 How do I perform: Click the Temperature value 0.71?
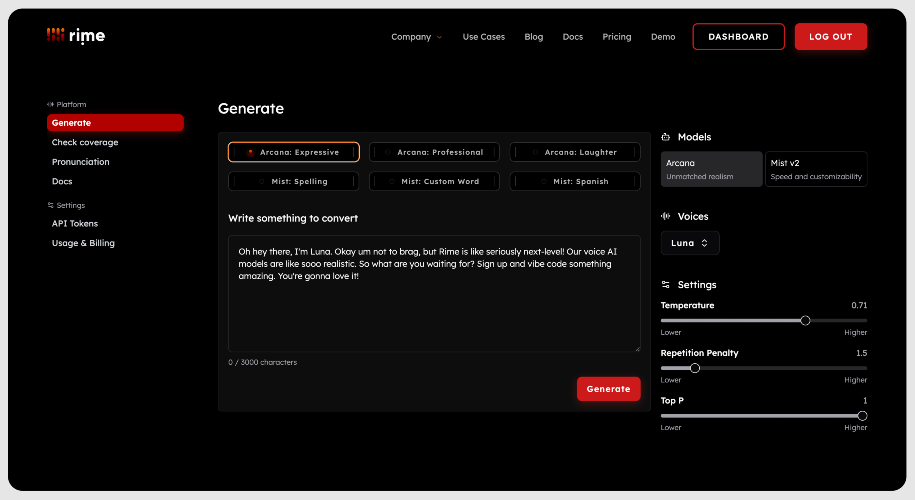[859, 305]
